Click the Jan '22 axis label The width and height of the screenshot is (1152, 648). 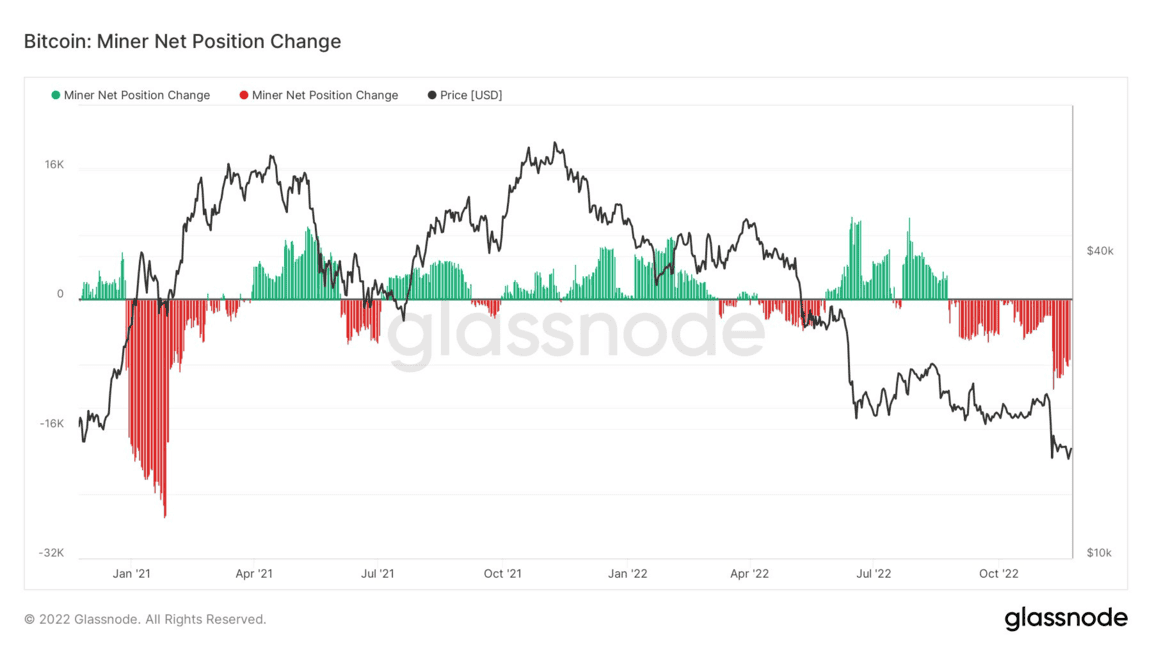point(627,573)
